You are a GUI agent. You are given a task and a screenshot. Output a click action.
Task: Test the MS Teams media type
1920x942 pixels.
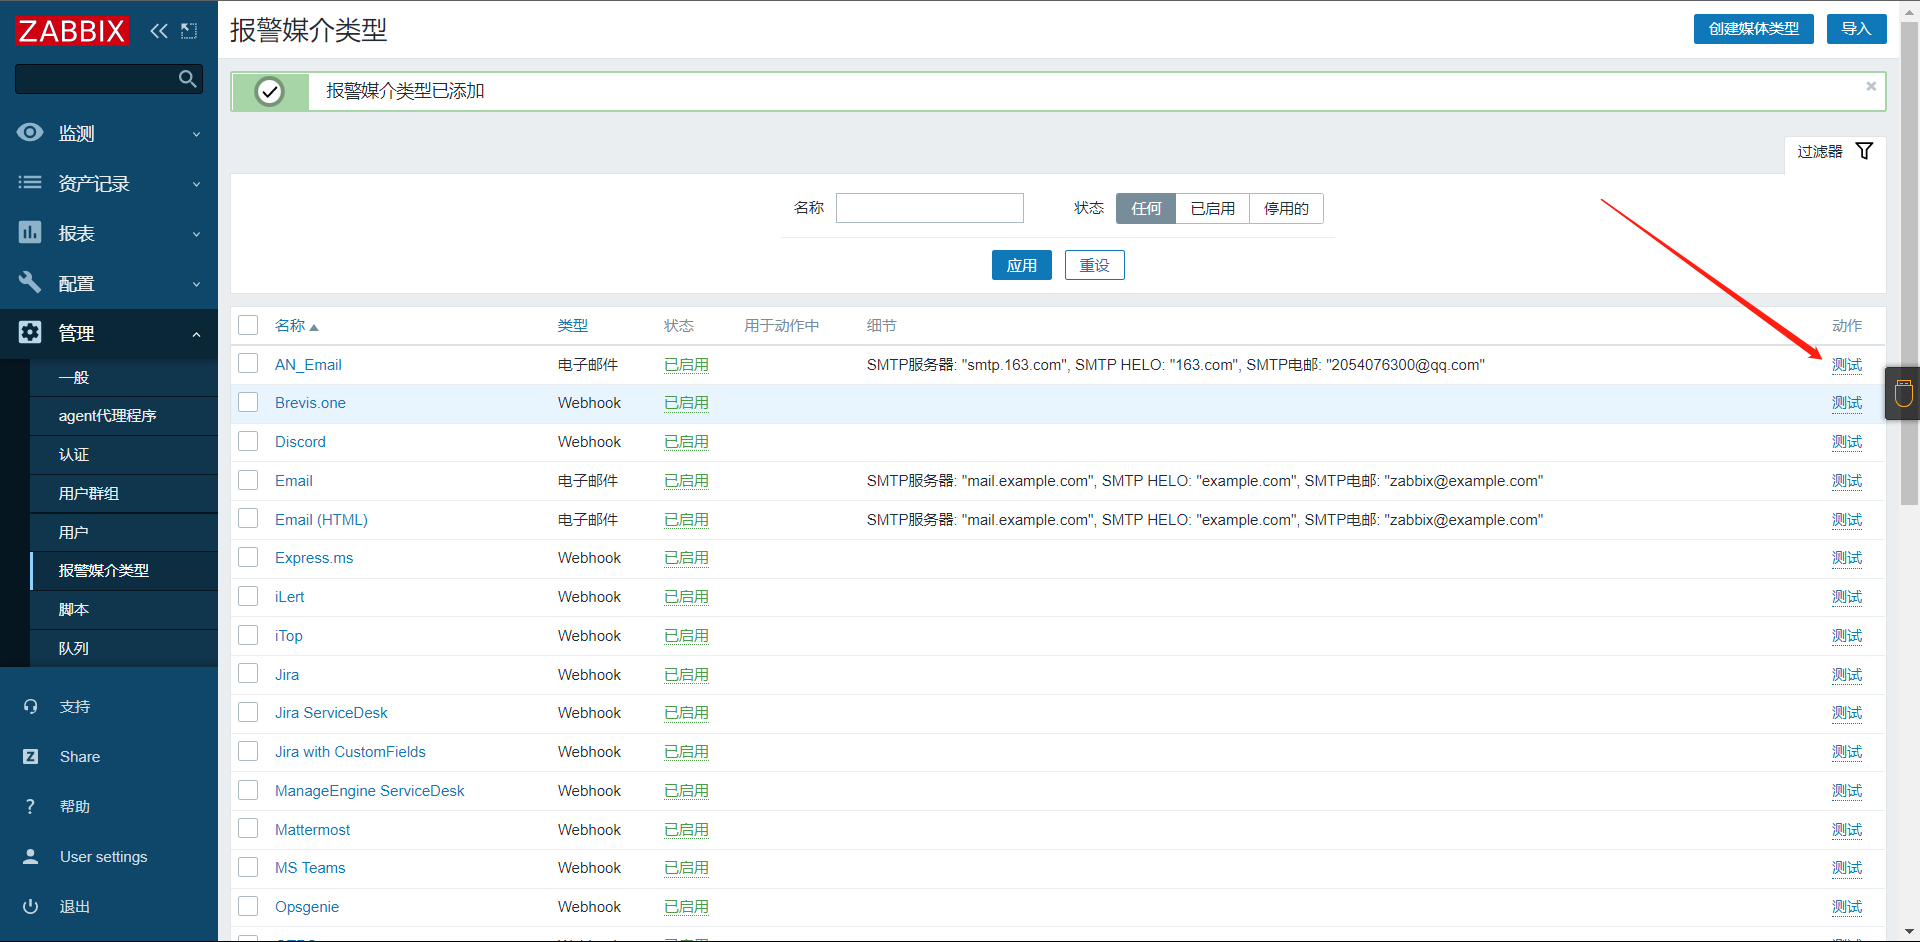pyautogui.click(x=1847, y=868)
